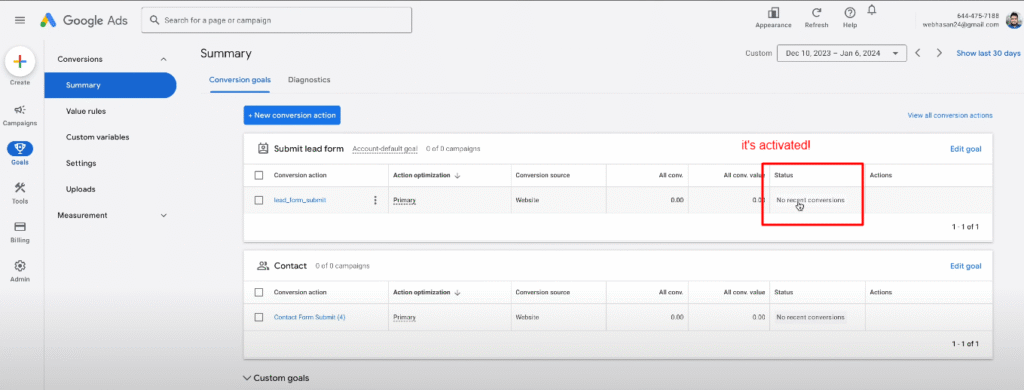Sort by Action optimization in Contact table
Image resolution: width=1024 pixels, height=390 pixels.
click(426, 292)
